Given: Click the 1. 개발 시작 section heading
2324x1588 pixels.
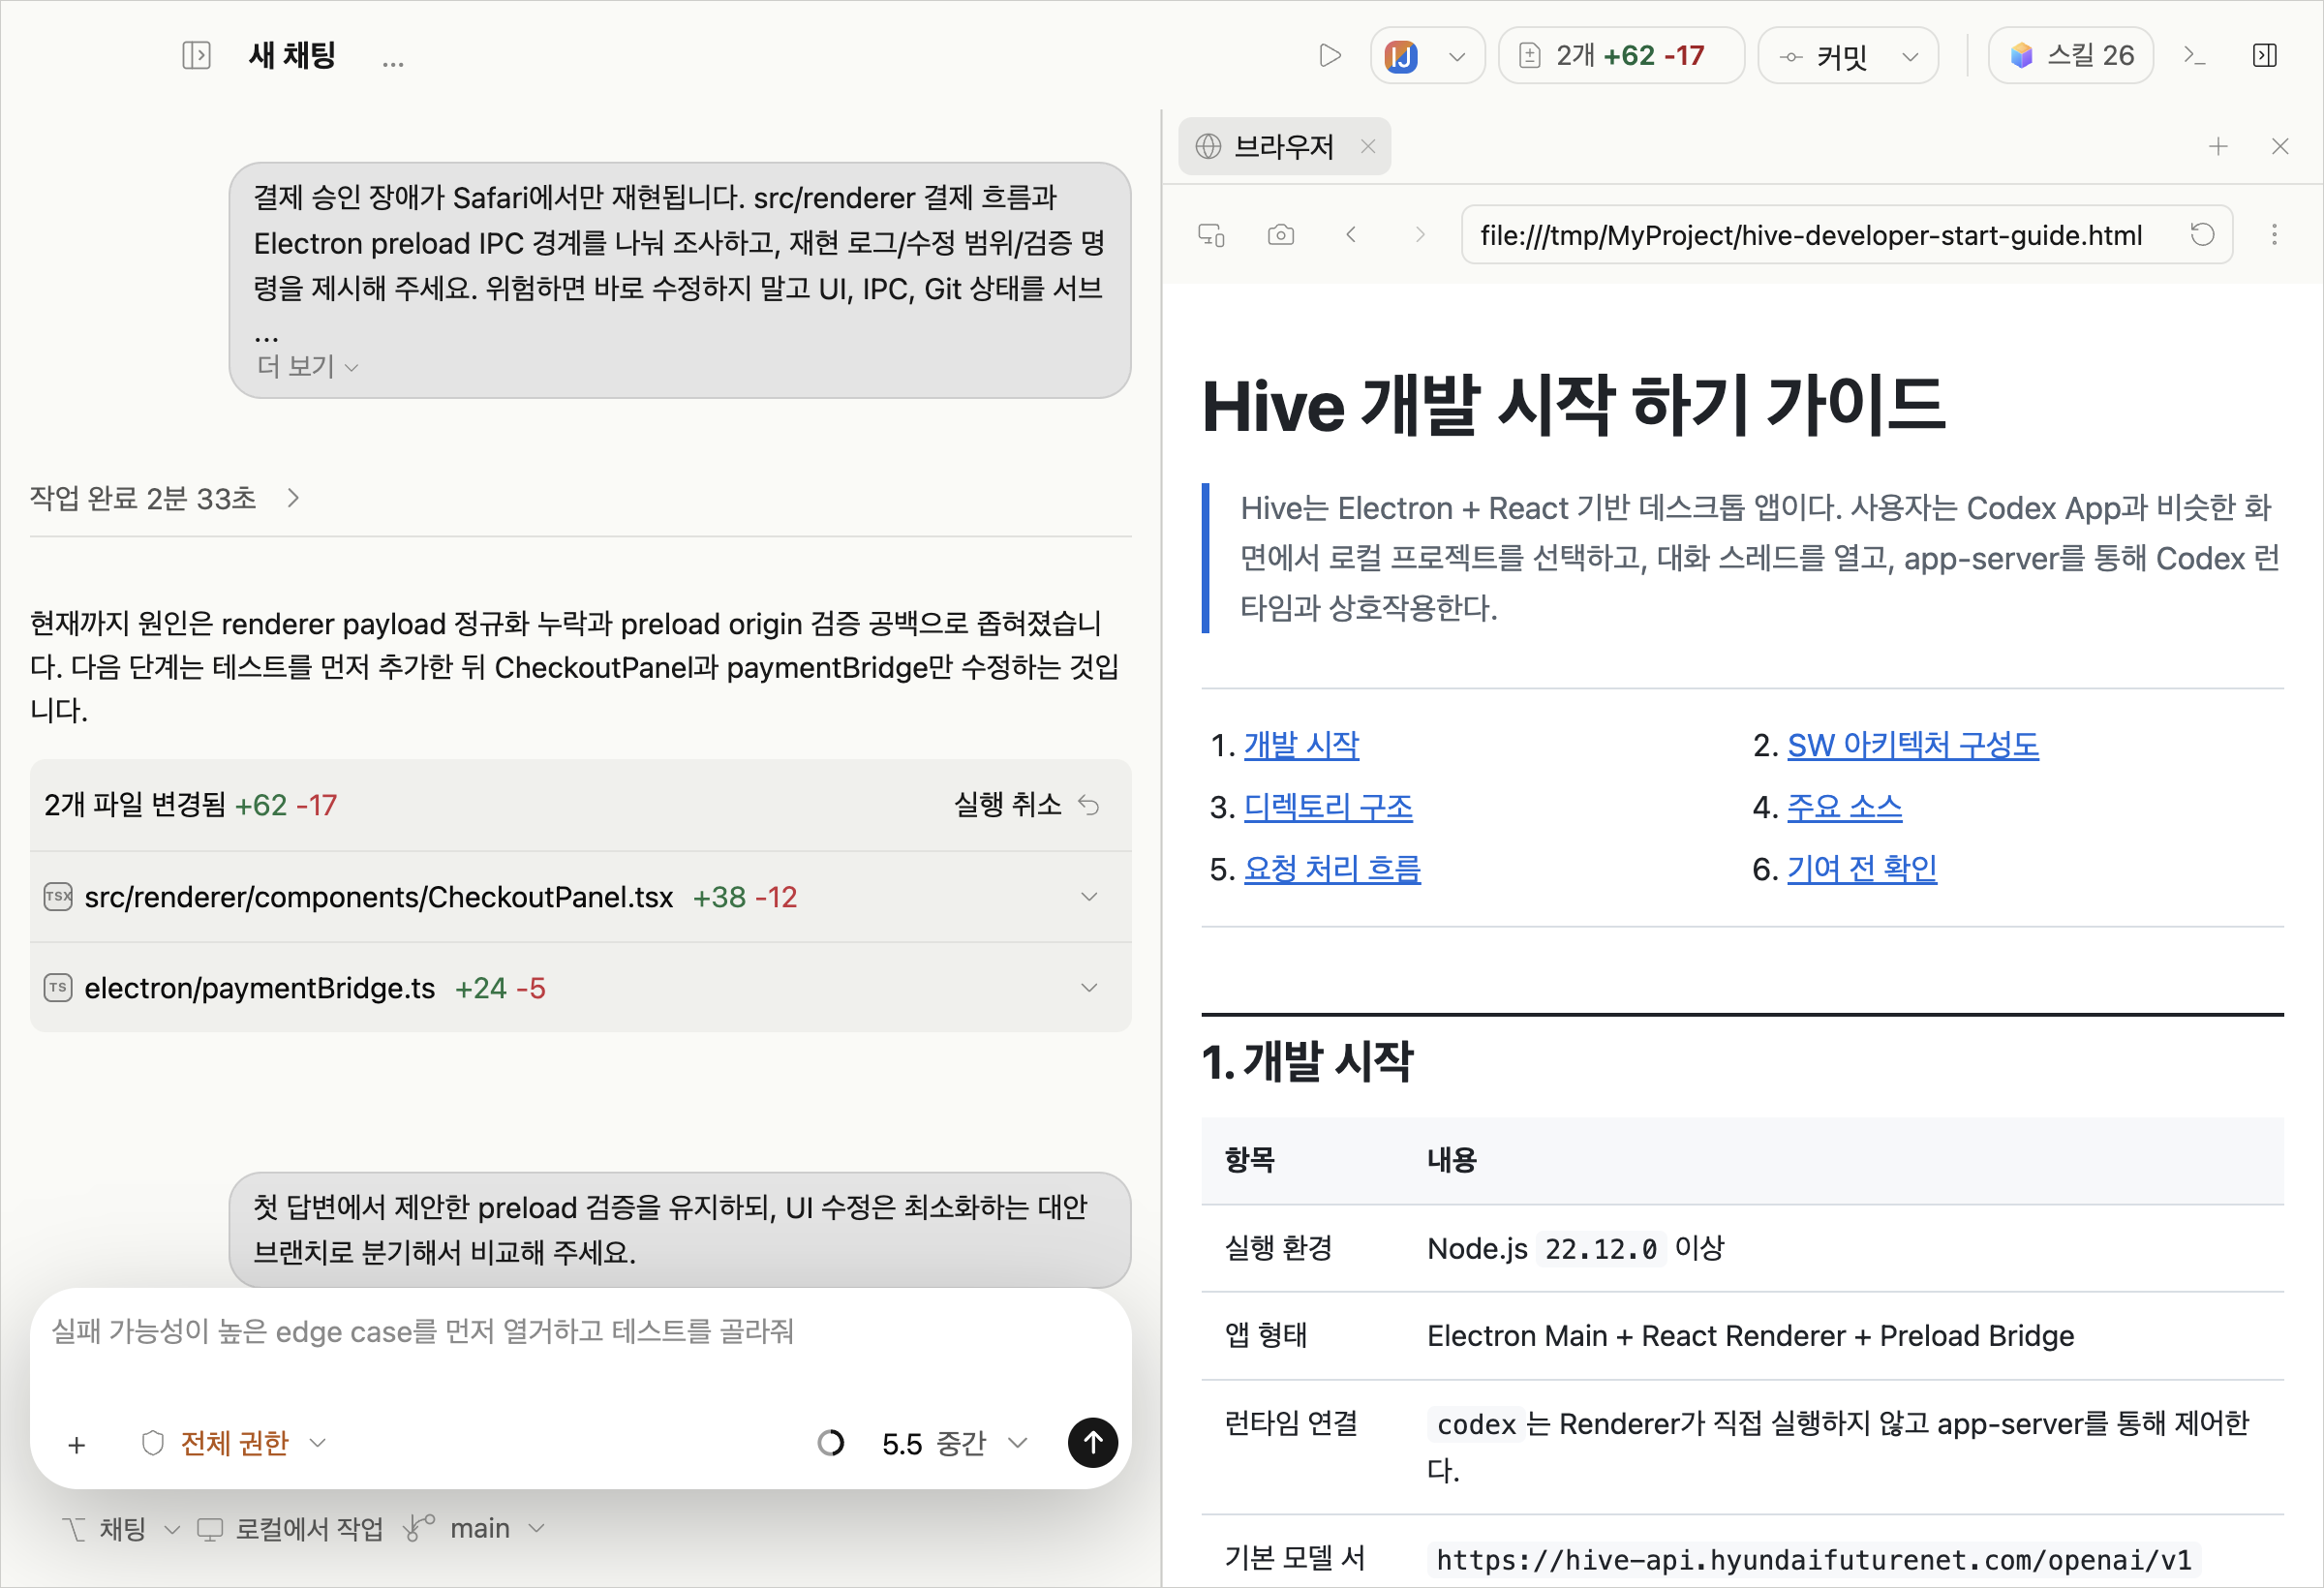Looking at the screenshot, I should coord(1307,1061).
